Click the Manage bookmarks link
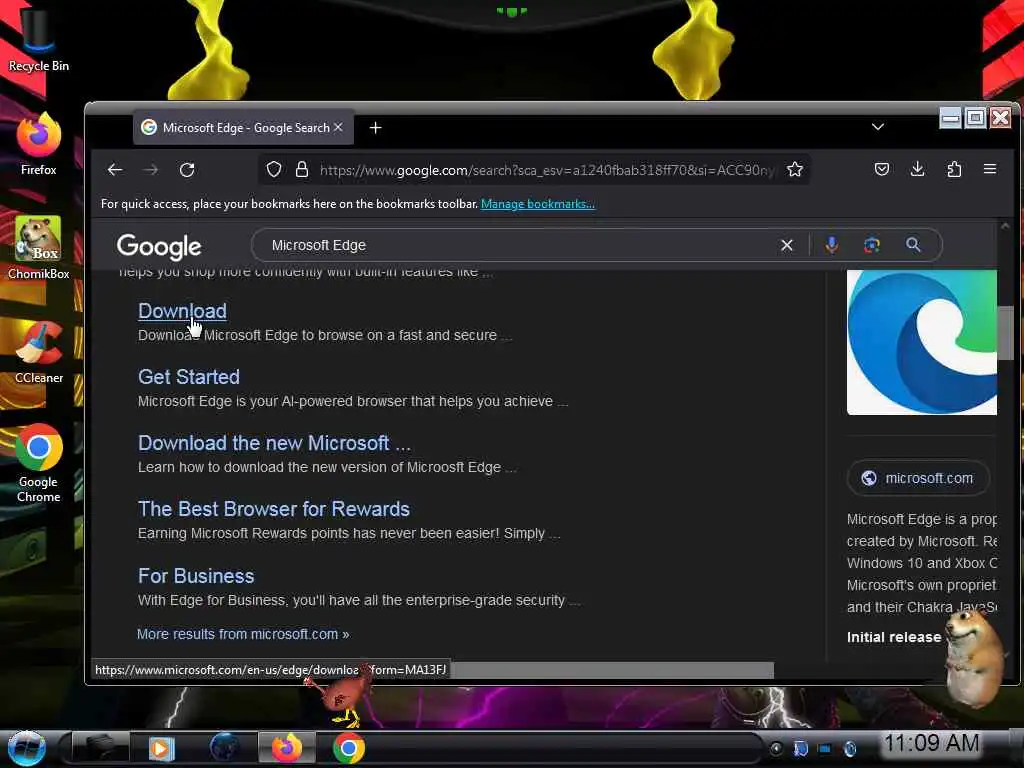The width and height of the screenshot is (1024, 768). click(x=537, y=204)
